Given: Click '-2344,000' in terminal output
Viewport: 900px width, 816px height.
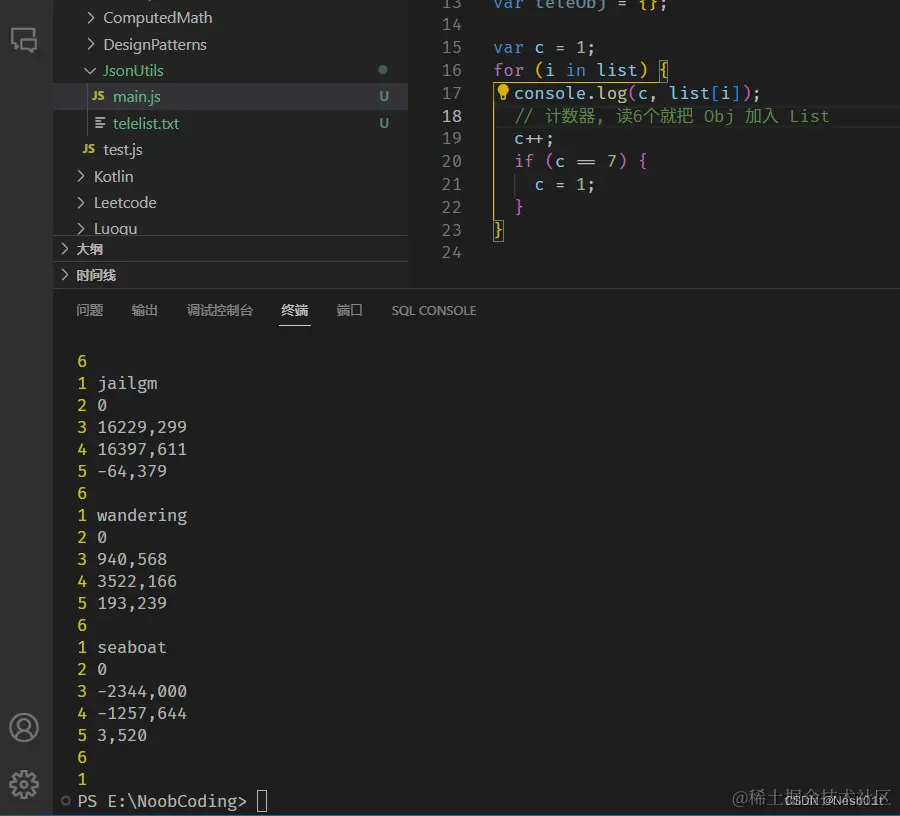Looking at the screenshot, I should coord(142,691).
